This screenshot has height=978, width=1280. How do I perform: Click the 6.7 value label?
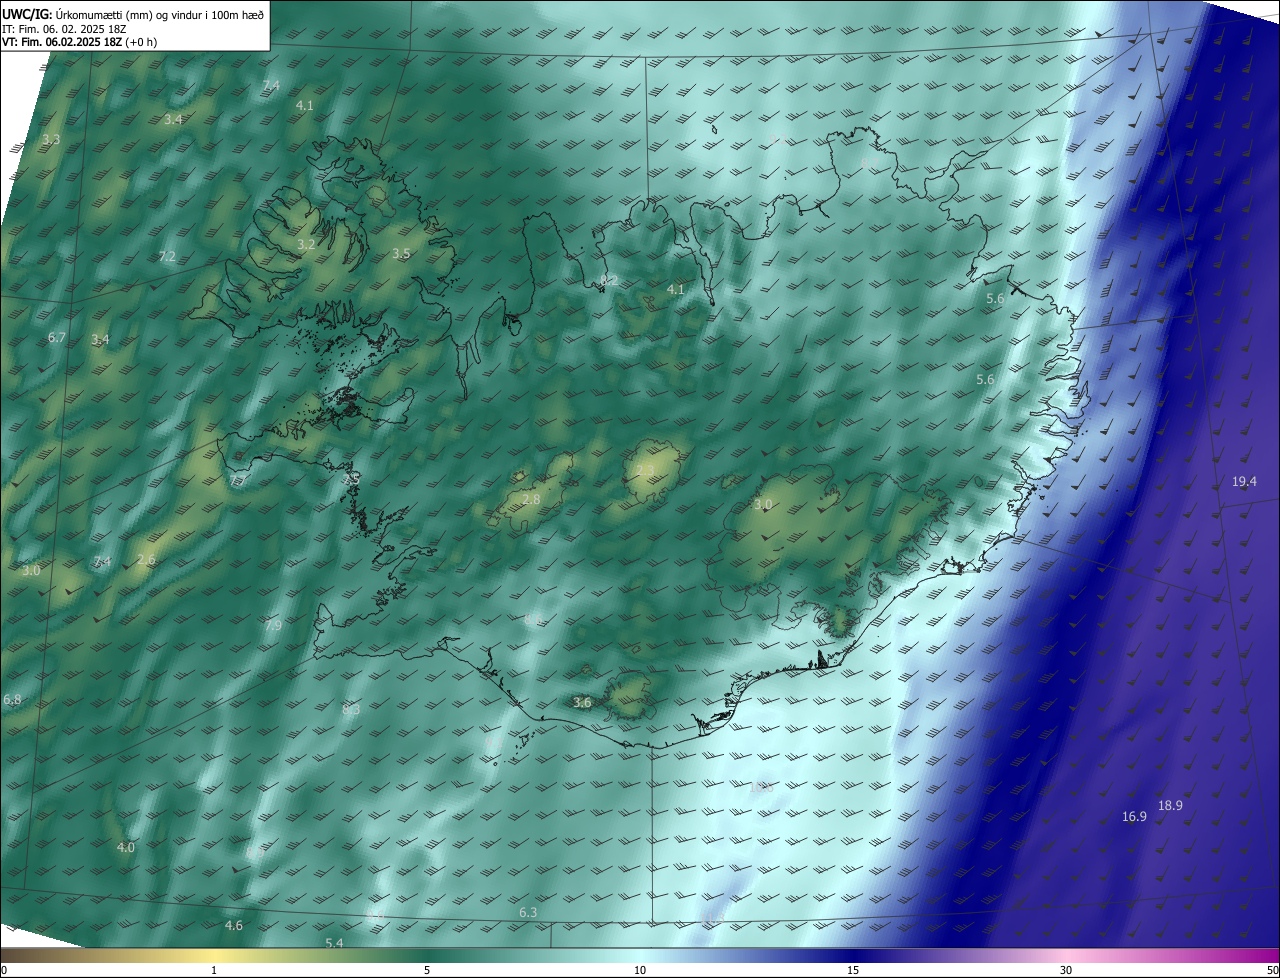tap(57, 338)
